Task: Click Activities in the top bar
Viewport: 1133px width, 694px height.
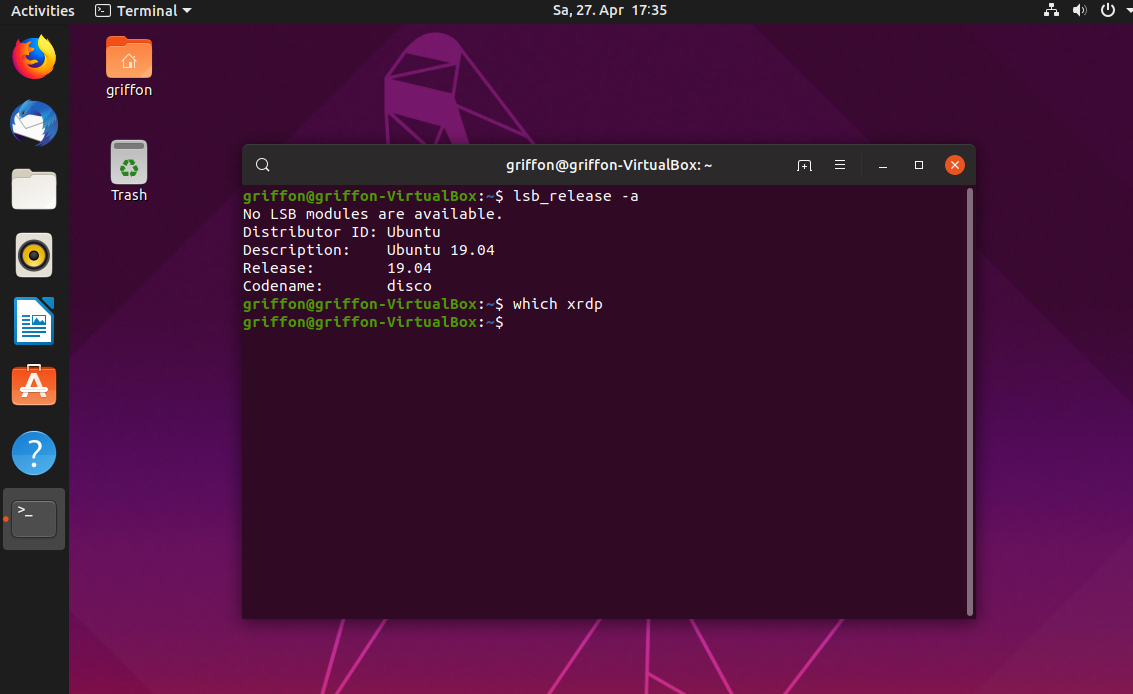Action: pyautogui.click(x=44, y=11)
